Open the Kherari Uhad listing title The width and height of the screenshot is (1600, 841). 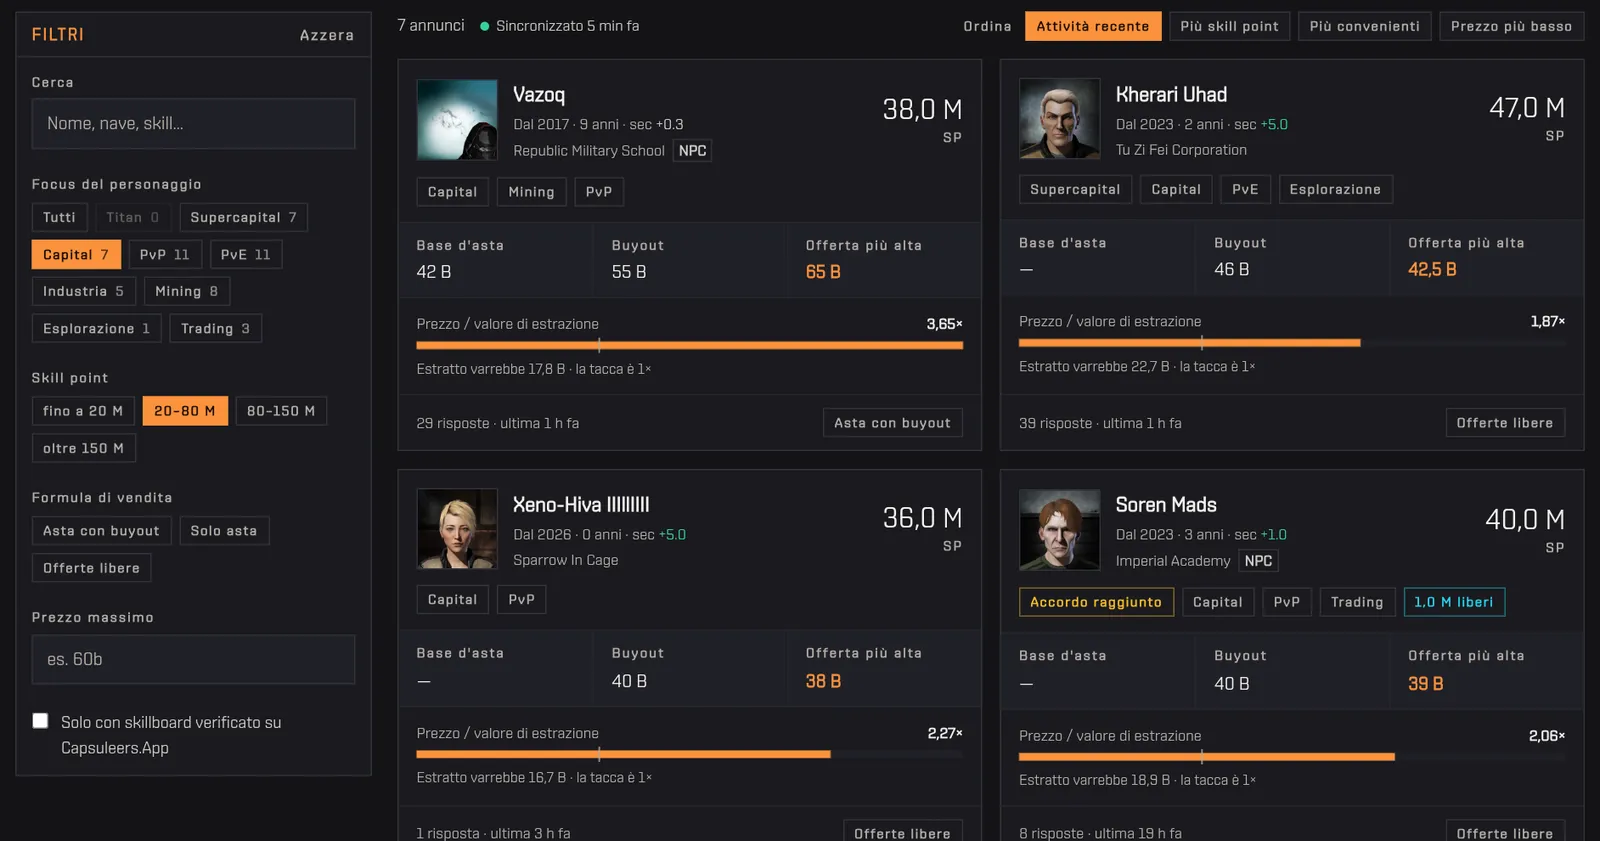click(x=1171, y=95)
